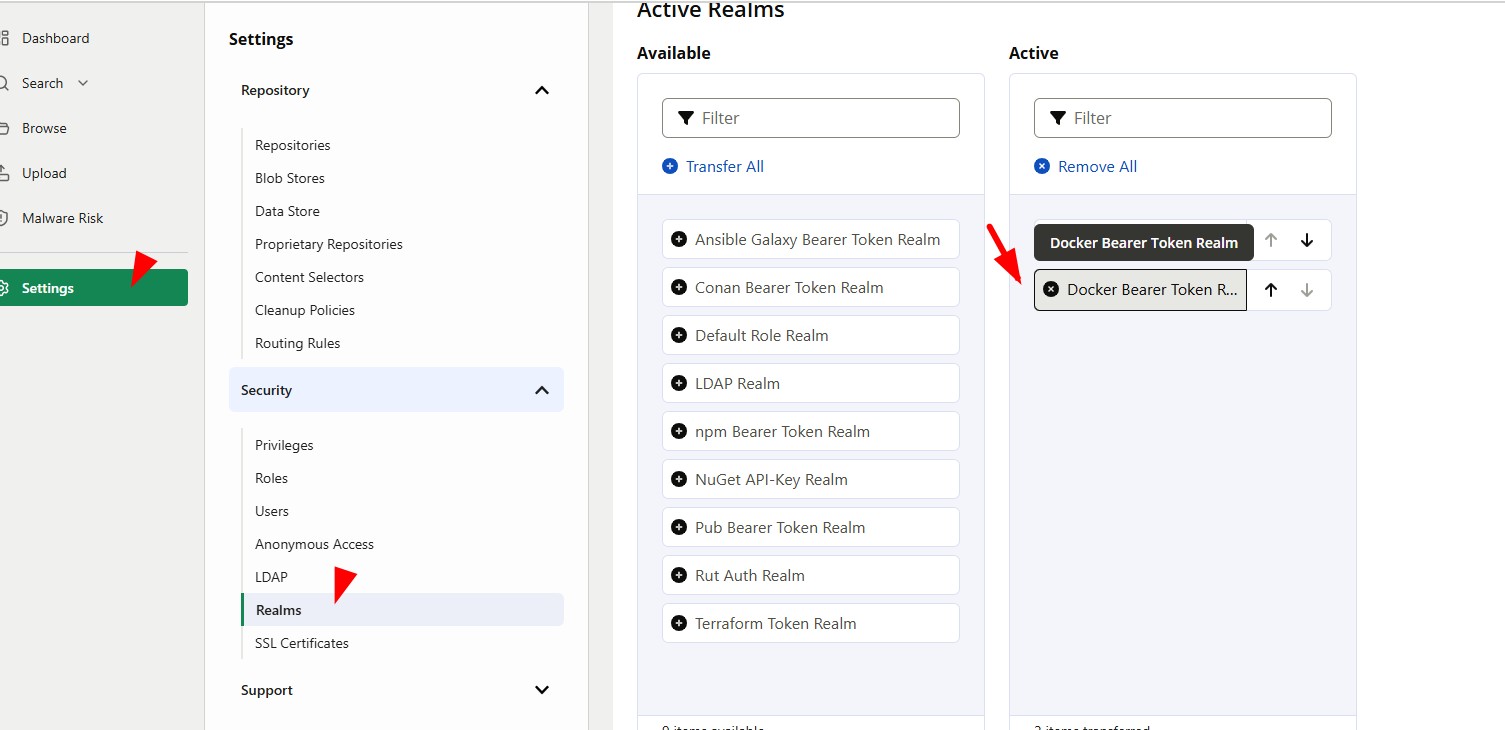Image resolution: width=1505 pixels, height=730 pixels.
Task: Click the greyed-out down arrow beside Docker Bearer Token Realm
Action: coord(1307,290)
